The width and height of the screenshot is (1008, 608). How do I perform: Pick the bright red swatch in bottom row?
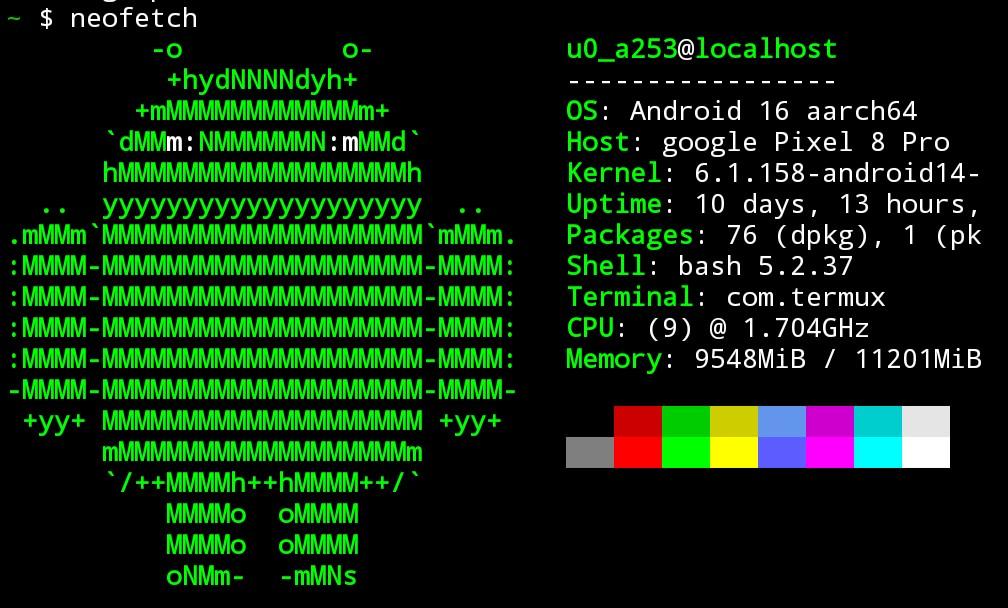tap(638, 452)
